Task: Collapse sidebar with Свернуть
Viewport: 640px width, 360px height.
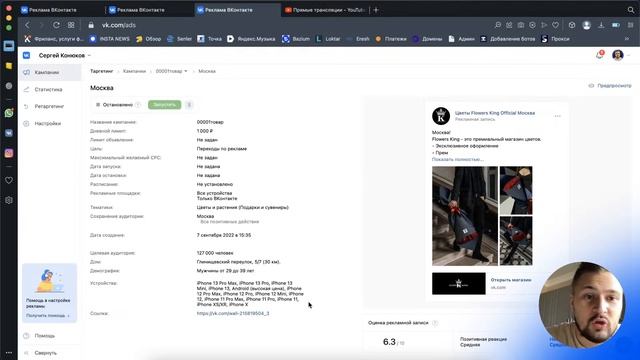Action: click(x=45, y=353)
